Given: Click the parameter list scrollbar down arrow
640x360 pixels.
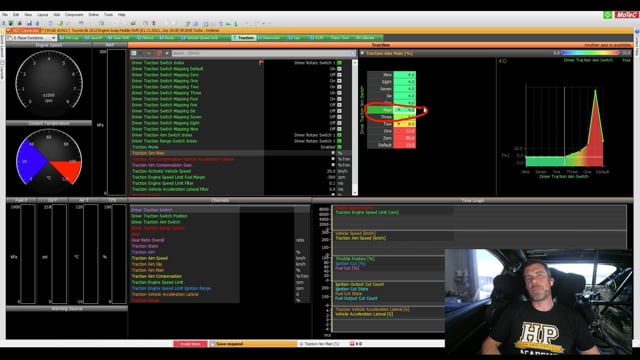Looking at the screenshot, I should [355, 193].
